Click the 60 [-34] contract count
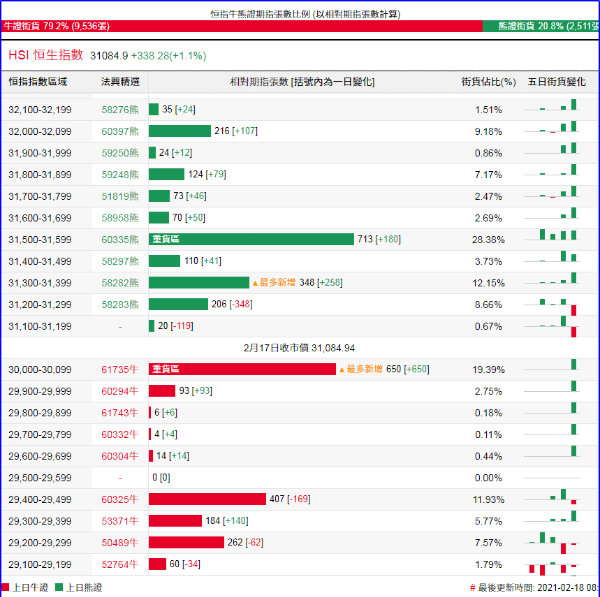This screenshot has height=597, width=600. [x=185, y=564]
